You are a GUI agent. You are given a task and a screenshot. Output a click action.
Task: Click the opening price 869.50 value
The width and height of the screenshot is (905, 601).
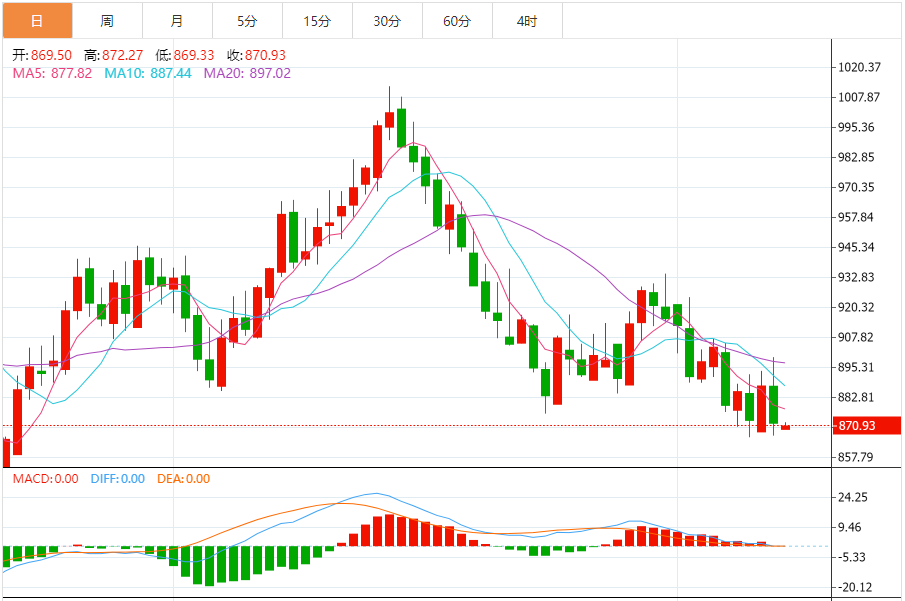pos(51,55)
